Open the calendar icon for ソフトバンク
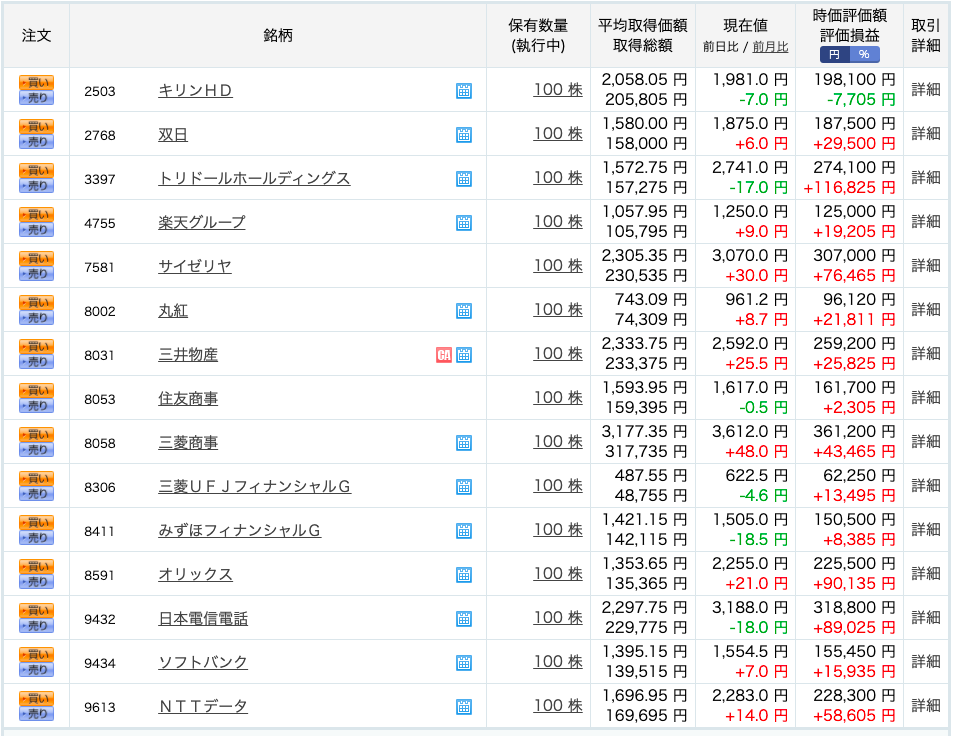The image size is (954, 736). (x=464, y=663)
